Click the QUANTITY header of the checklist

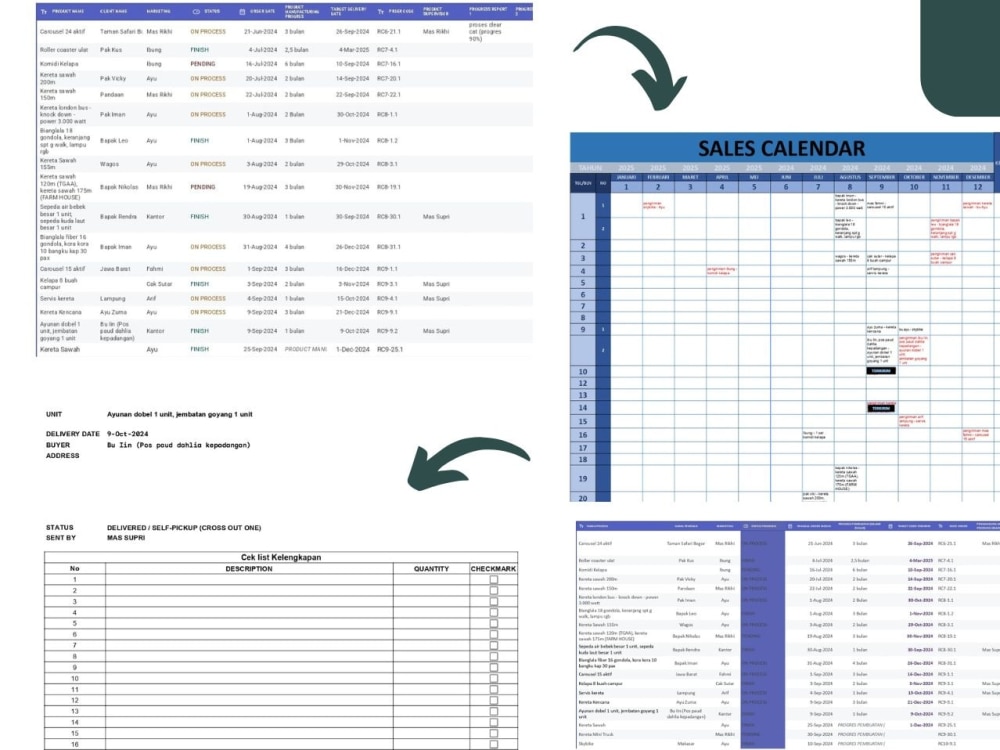431,568
